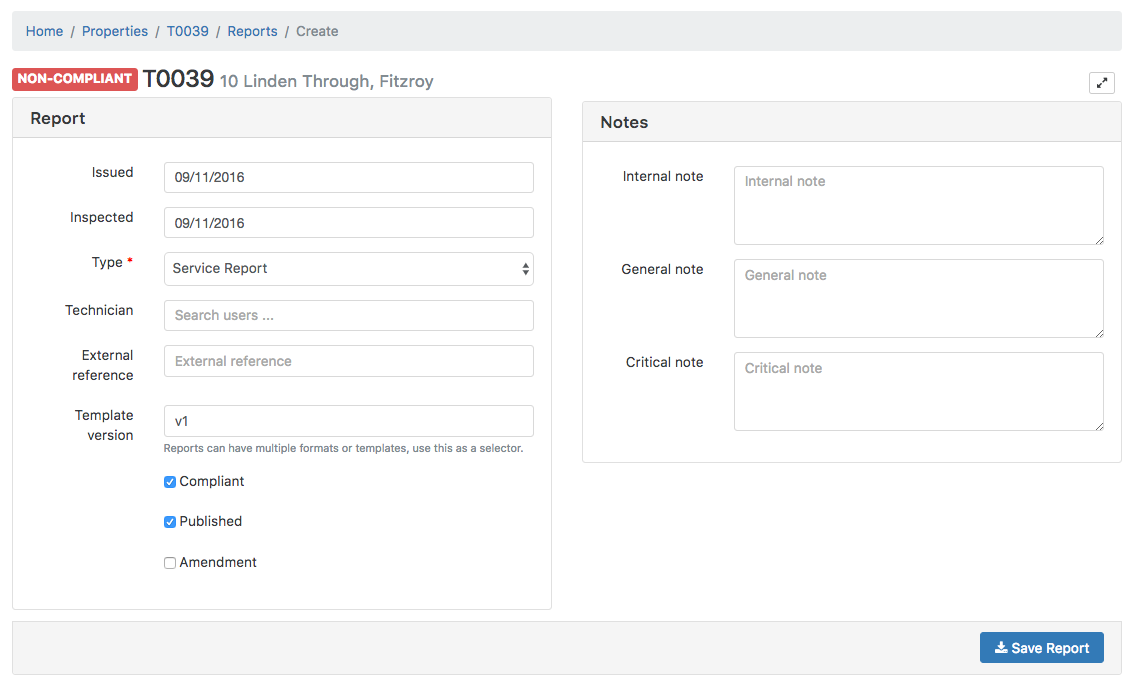Screen dimensions: 1136x692
Task: Click the External reference input
Action: tap(348, 361)
